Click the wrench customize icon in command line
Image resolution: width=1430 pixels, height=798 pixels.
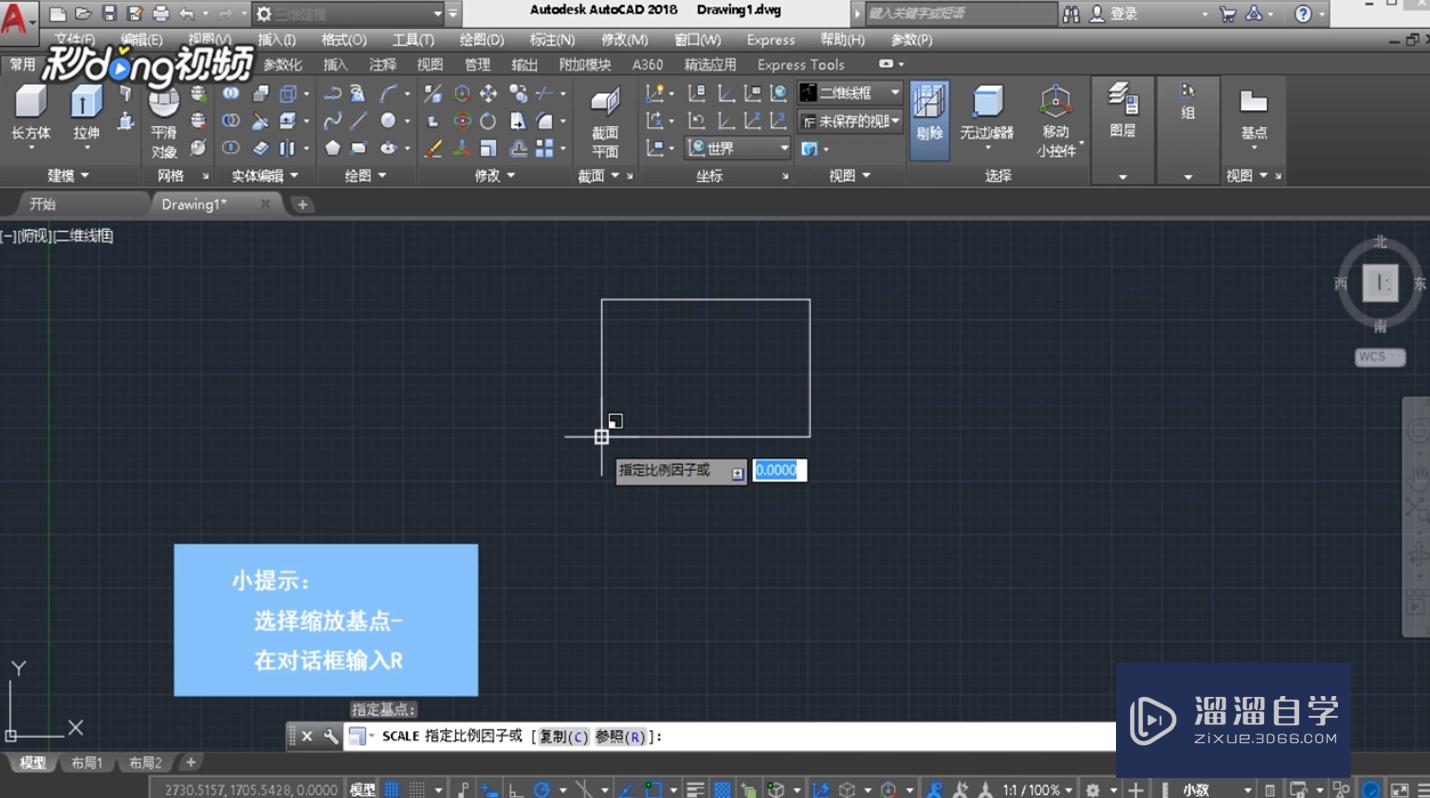pyautogui.click(x=331, y=736)
